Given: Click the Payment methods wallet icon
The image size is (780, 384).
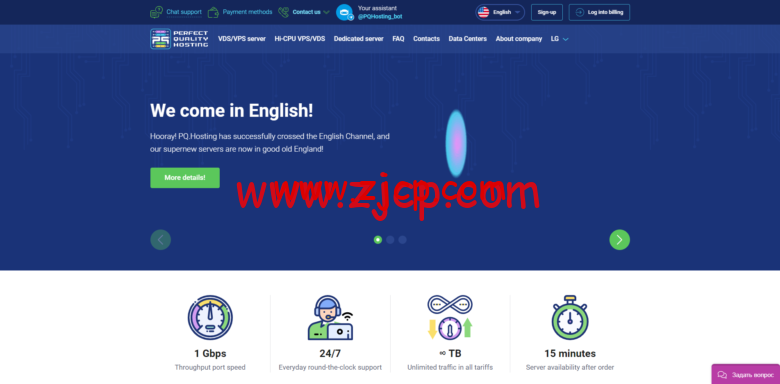Looking at the screenshot, I should click(213, 12).
